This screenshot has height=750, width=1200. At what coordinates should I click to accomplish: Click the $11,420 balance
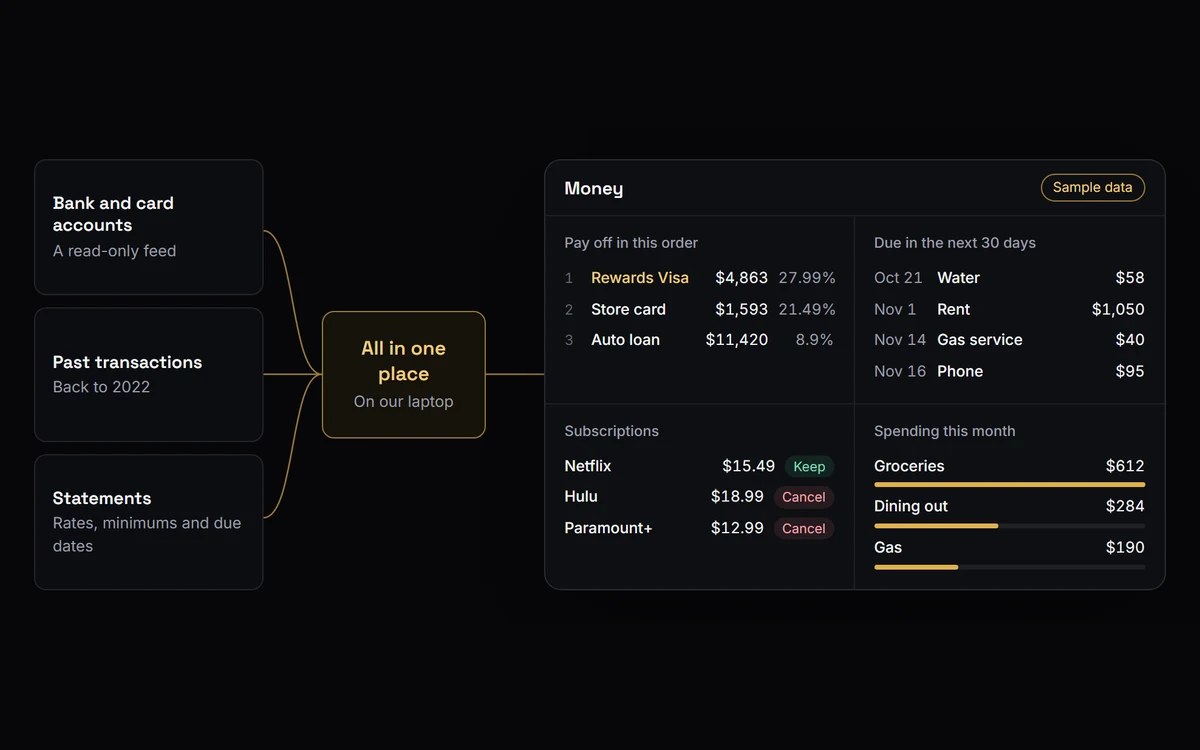(x=737, y=340)
